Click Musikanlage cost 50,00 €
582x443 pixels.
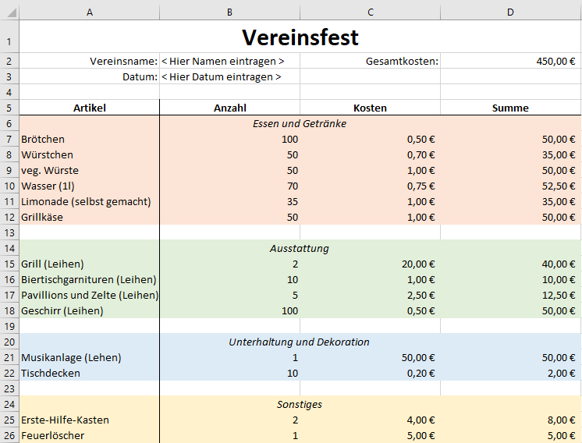coord(370,357)
